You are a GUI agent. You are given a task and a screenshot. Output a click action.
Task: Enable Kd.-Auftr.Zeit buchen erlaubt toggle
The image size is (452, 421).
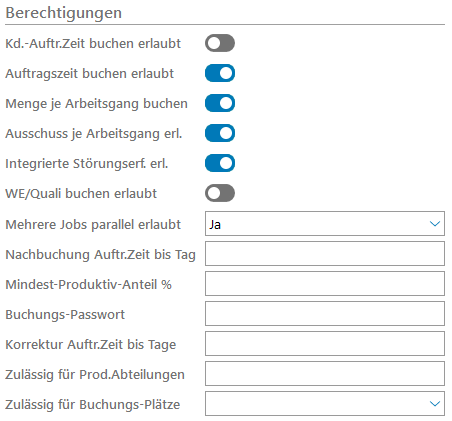pyautogui.click(x=220, y=43)
